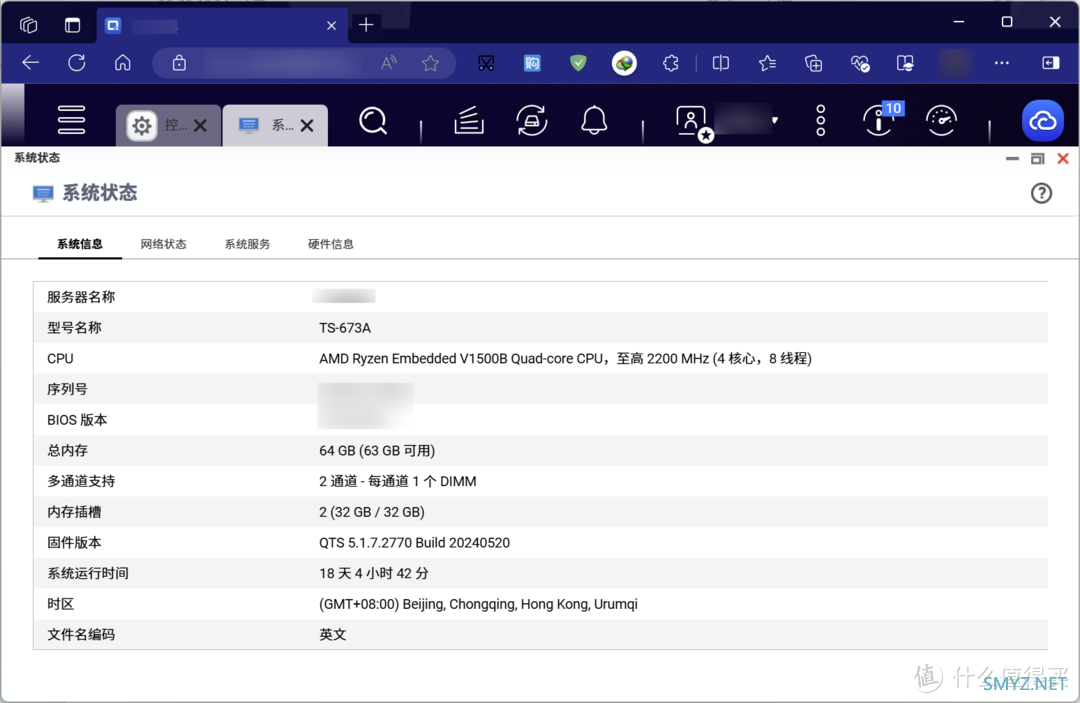Open the QTS search magnifier icon
Screen dimensions: 1080x703
[373, 120]
